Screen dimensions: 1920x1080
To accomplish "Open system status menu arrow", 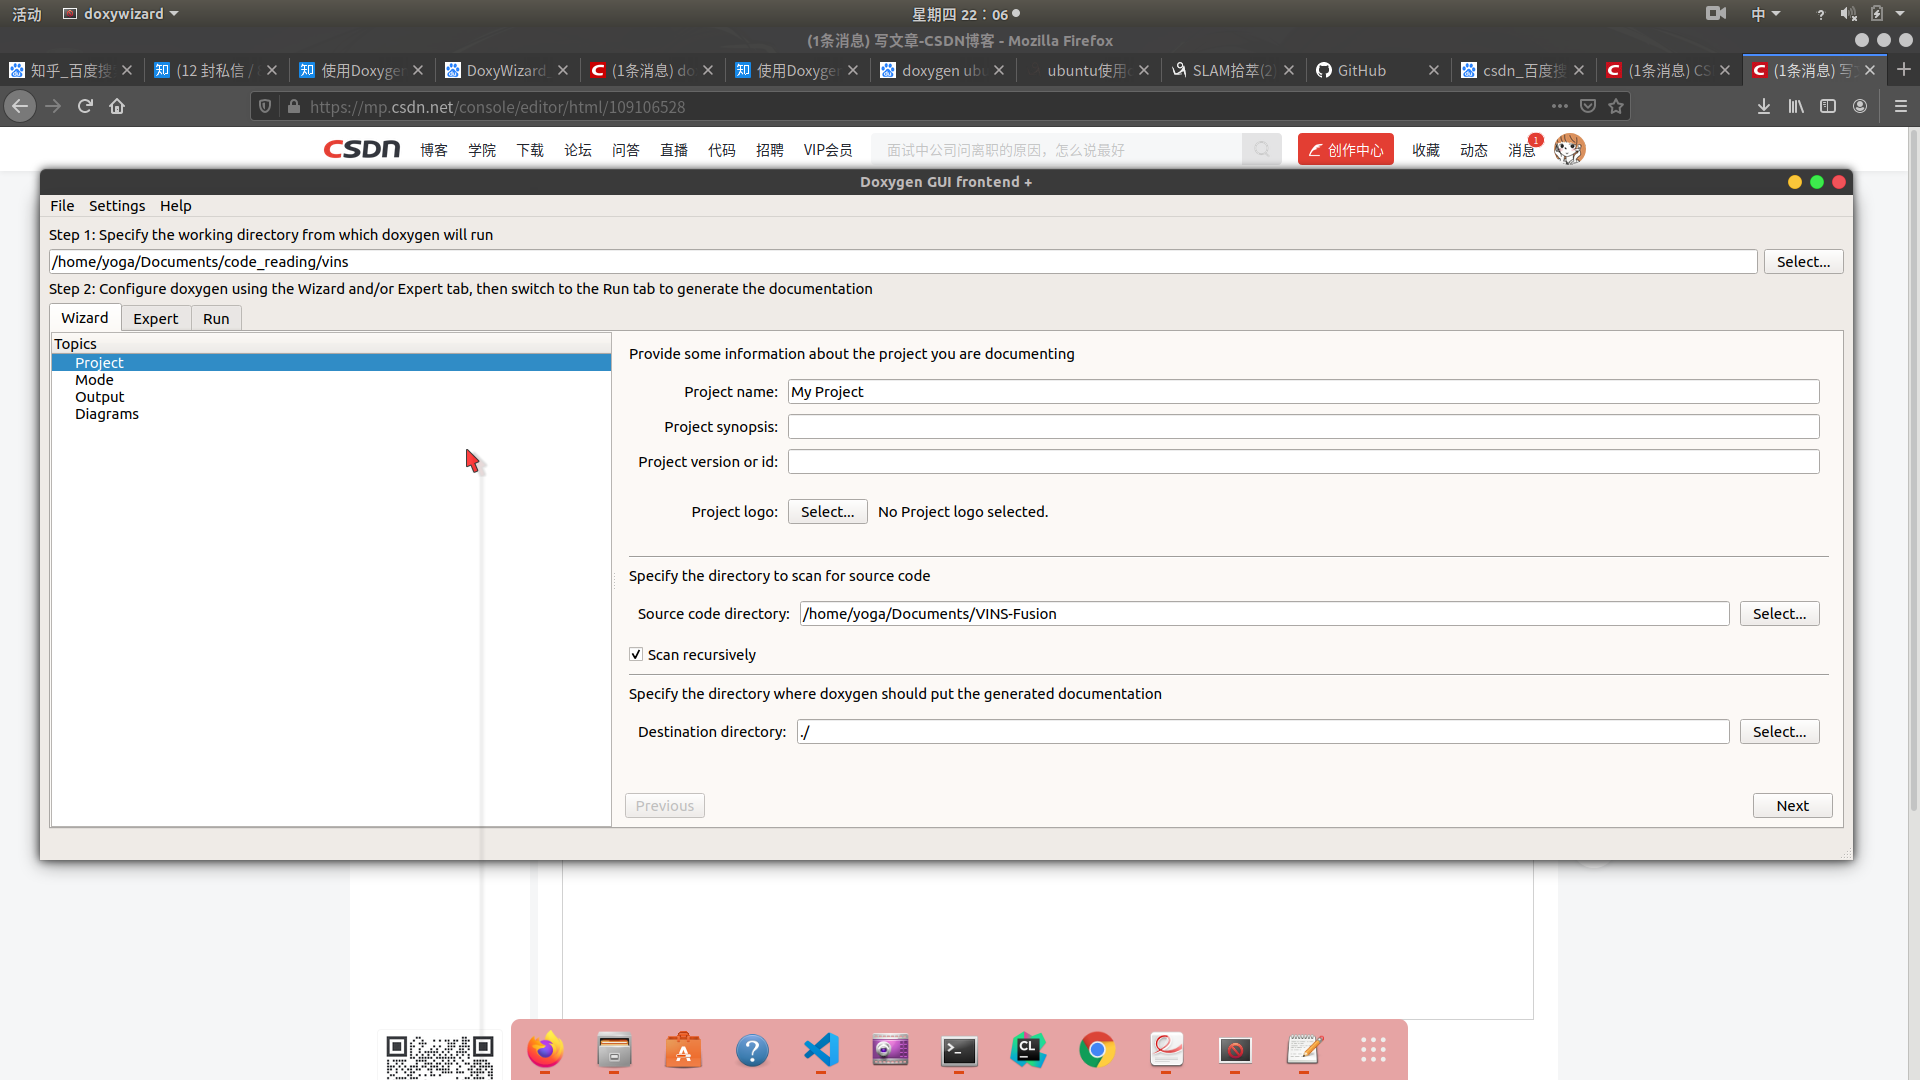I will [x=1900, y=14].
